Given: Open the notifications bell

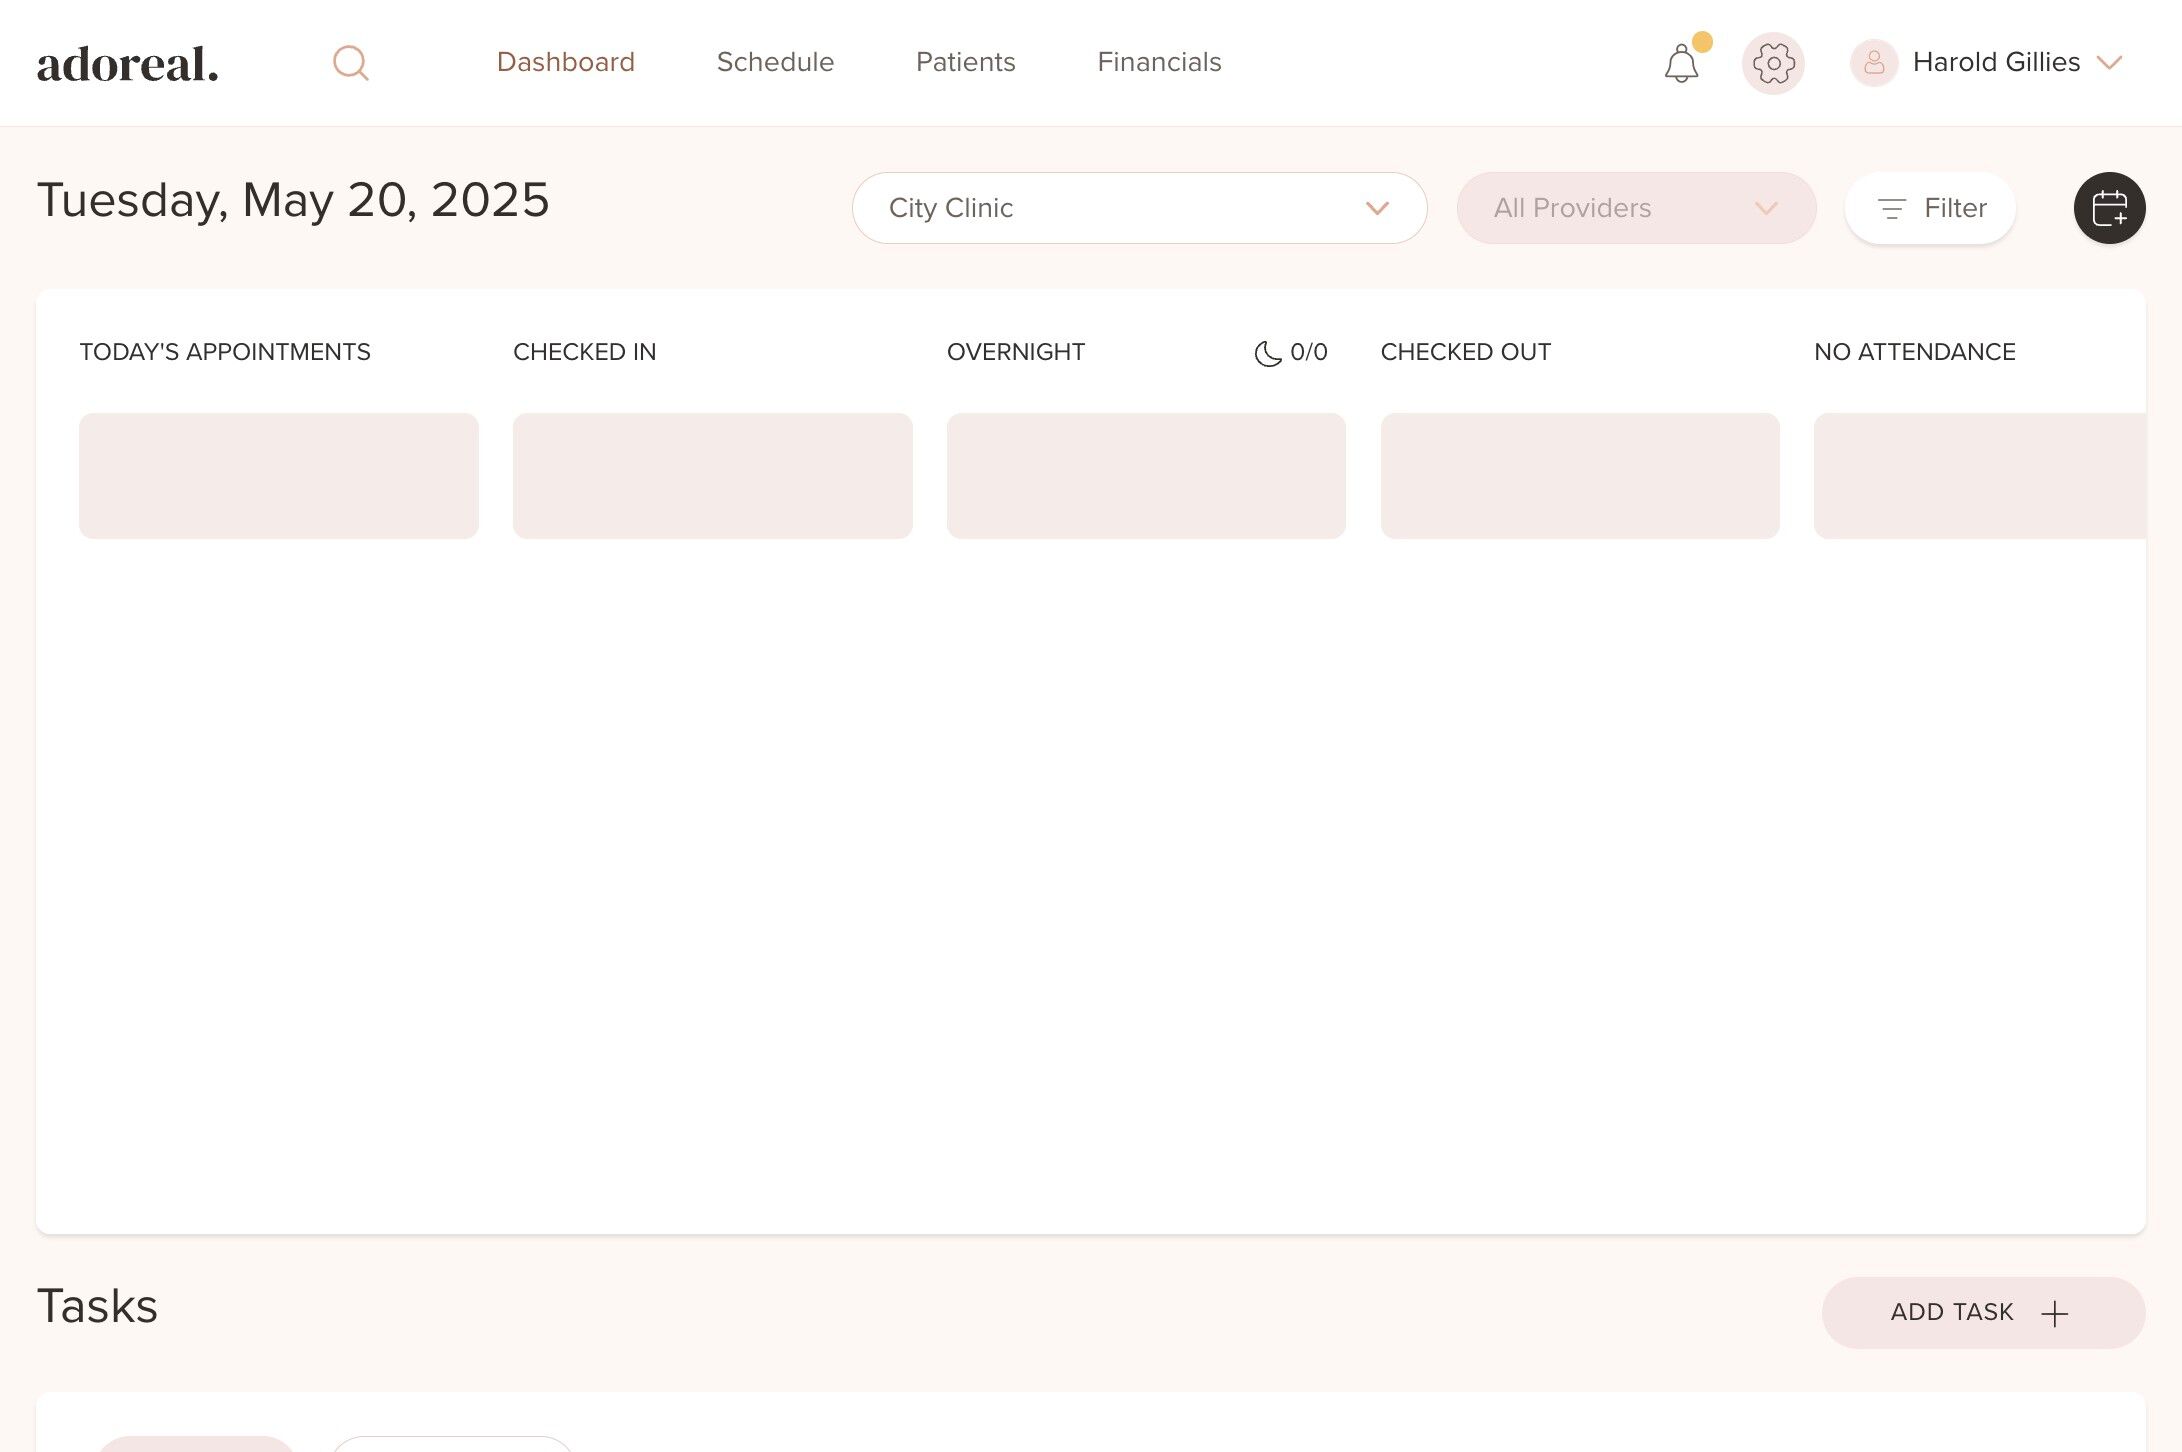Looking at the screenshot, I should [1681, 64].
